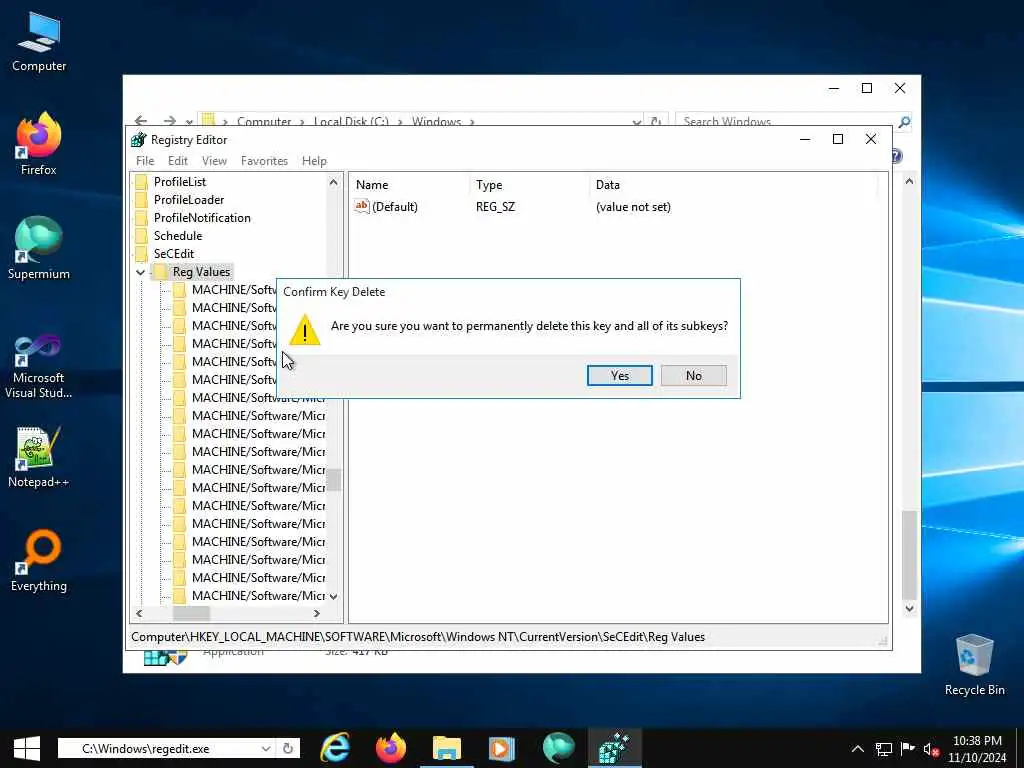Screen dimensions: 1024x768
Task: Open Supermium from the taskbar
Action: (558, 748)
